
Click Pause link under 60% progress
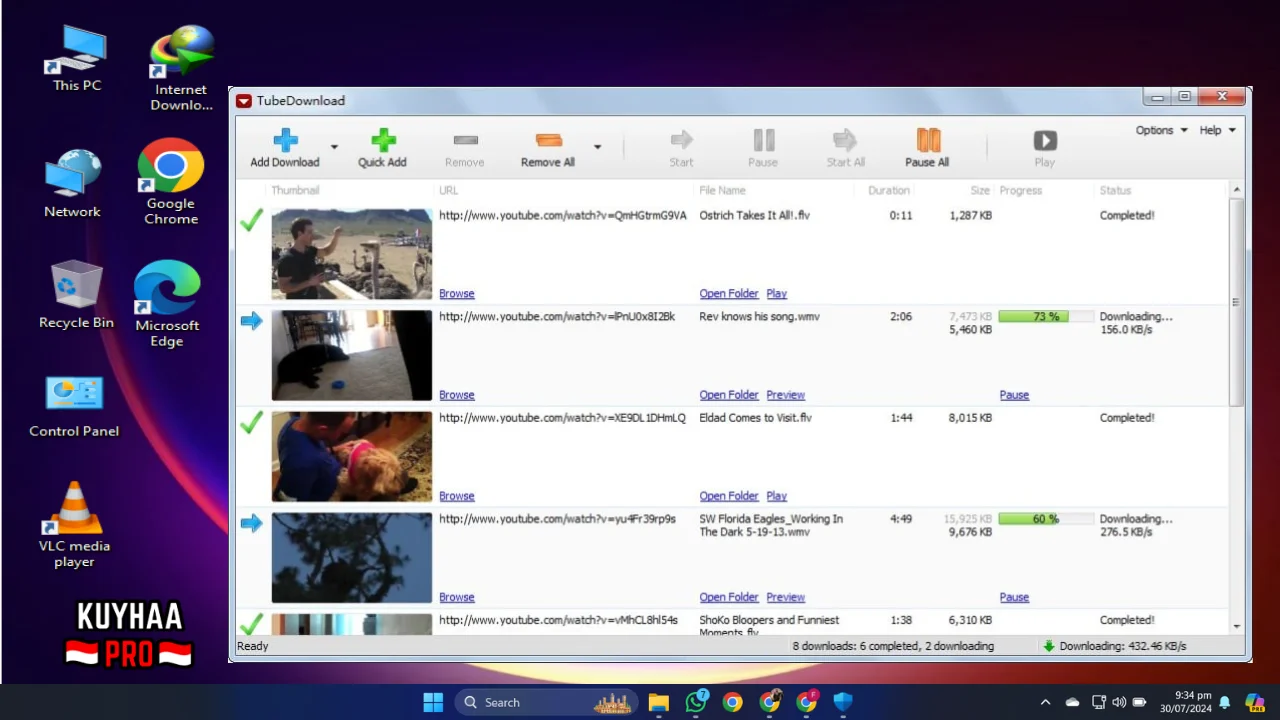click(1014, 597)
